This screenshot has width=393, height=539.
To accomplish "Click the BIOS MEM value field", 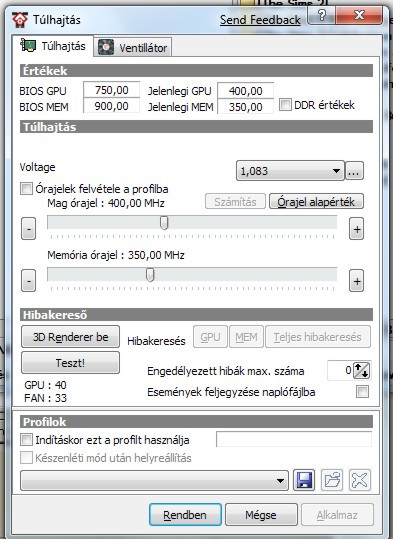I will tap(111, 106).
